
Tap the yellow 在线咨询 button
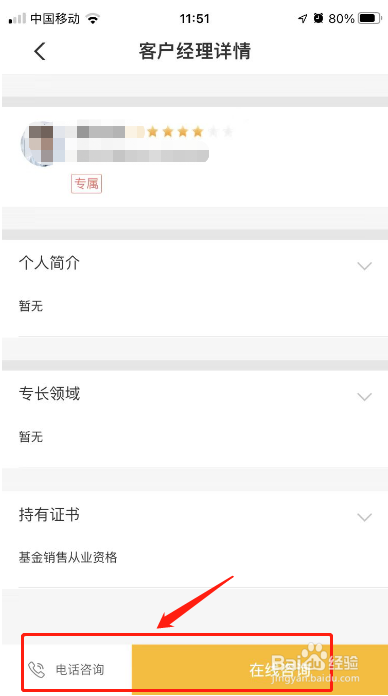(x=260, y=669)
